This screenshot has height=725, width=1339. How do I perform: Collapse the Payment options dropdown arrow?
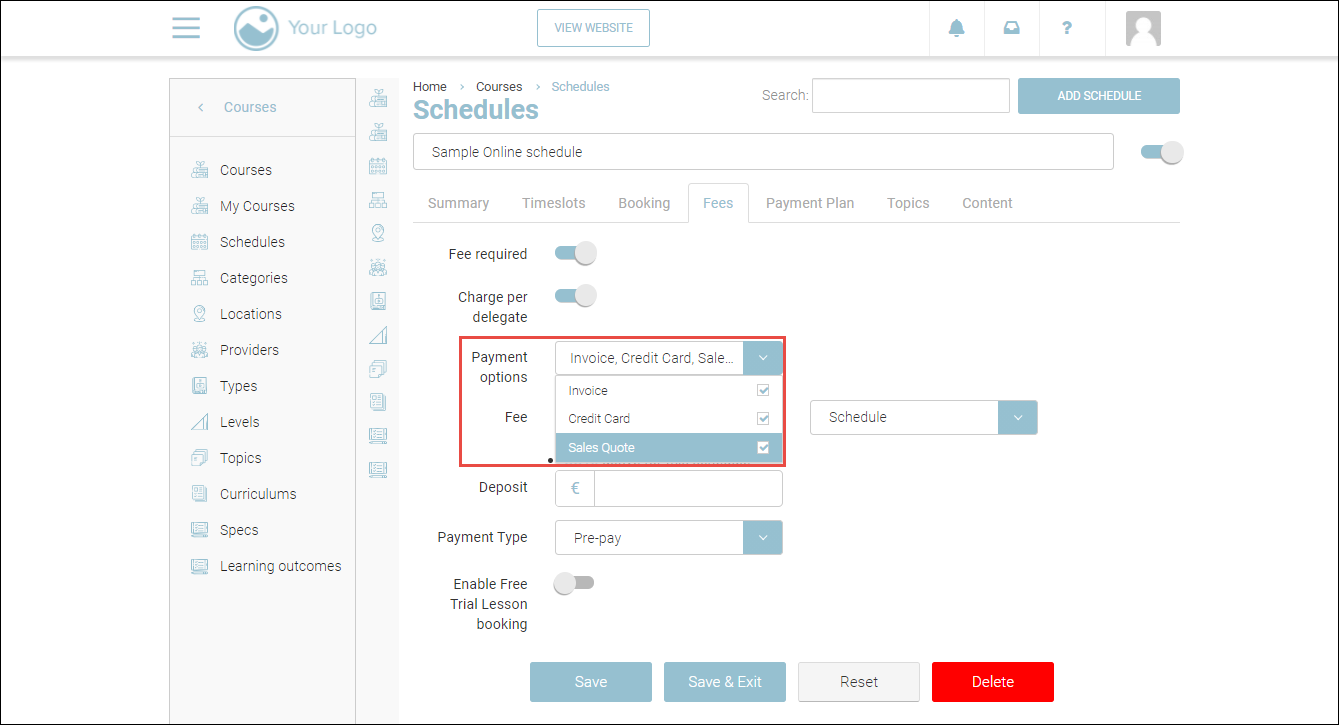[x=763, y=358]
